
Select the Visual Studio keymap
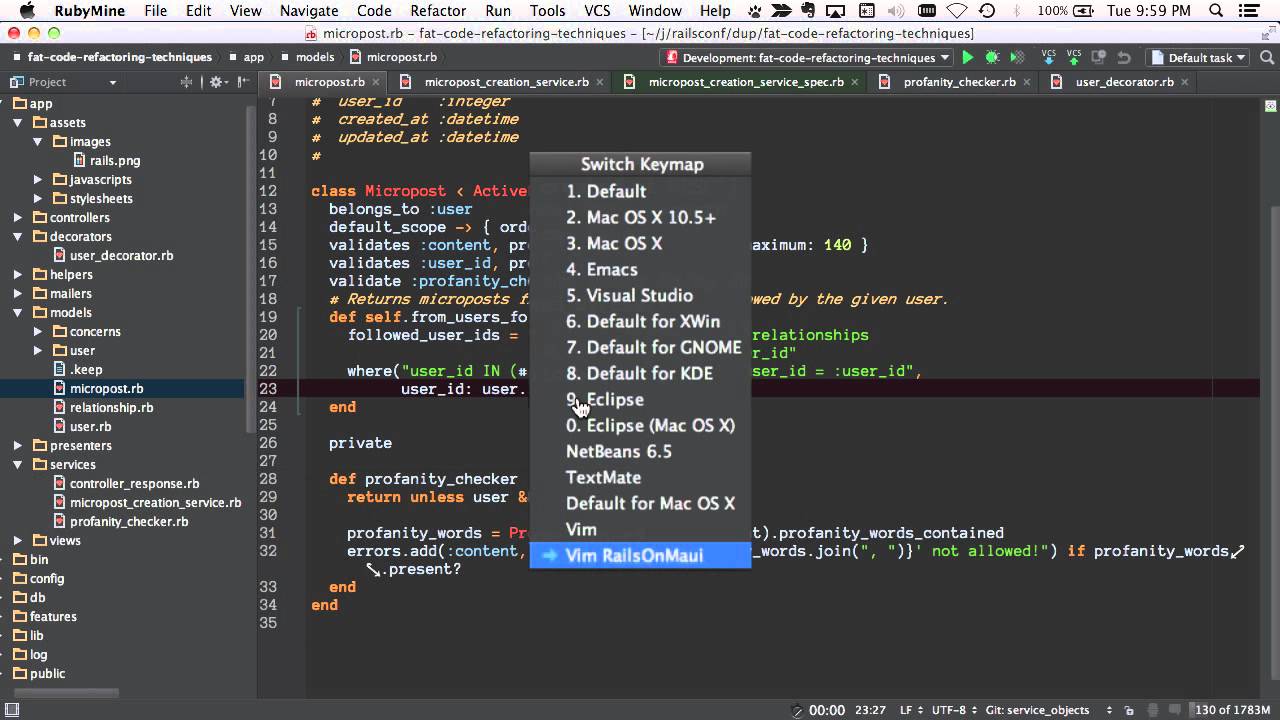(640, 295)
